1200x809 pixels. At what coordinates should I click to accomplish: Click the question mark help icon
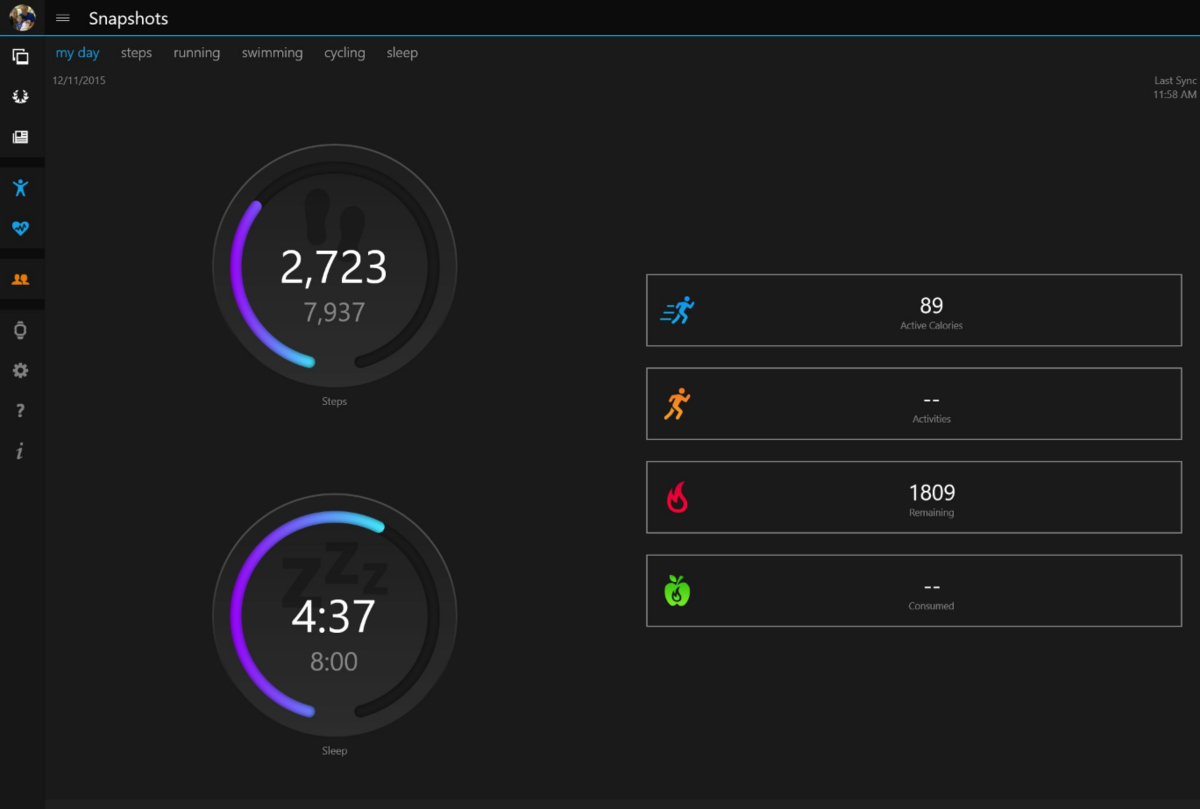point(20,411)
